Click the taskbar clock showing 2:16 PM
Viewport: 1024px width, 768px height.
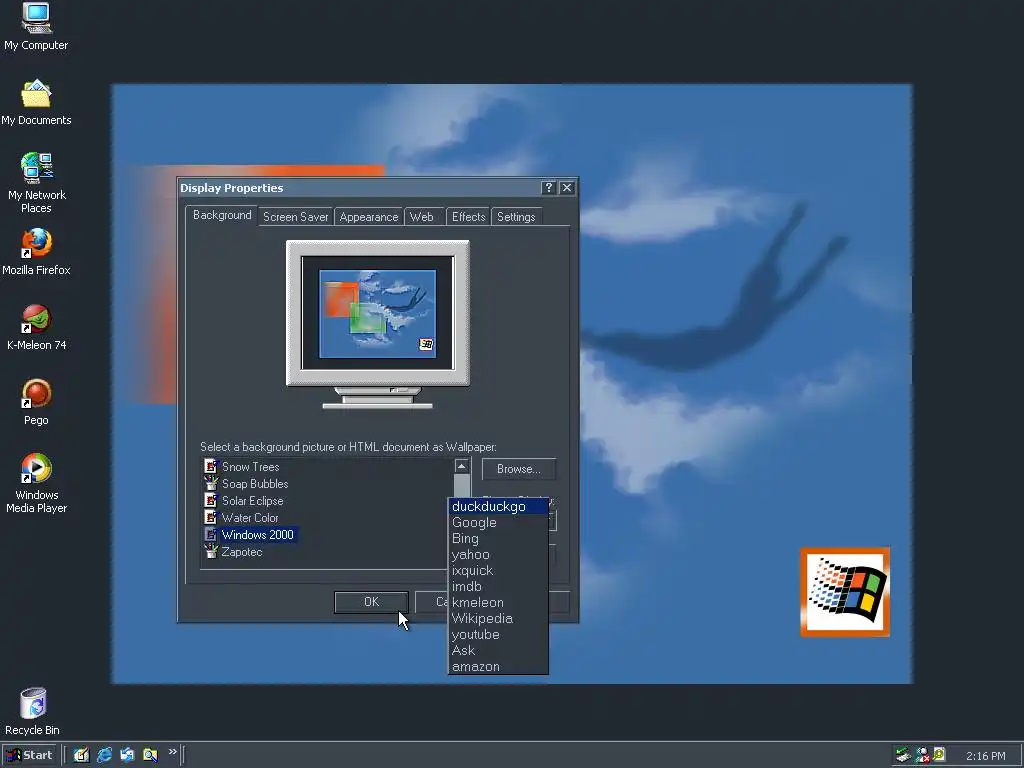click(x=985, y=756)
